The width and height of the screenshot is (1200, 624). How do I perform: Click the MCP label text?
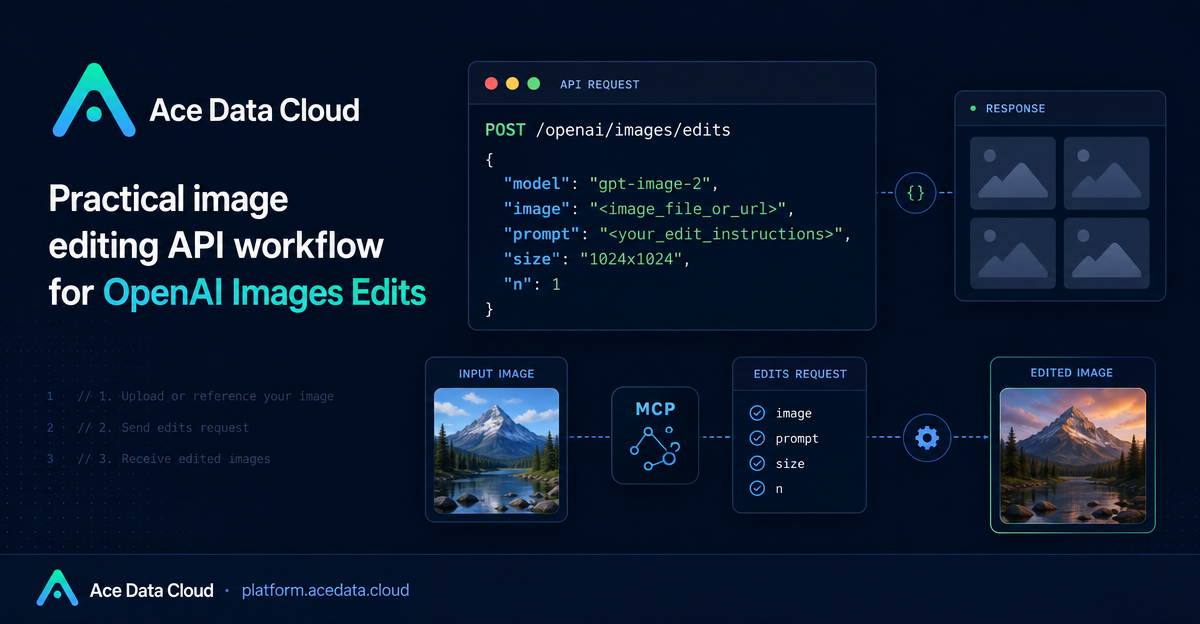[655, 411]
